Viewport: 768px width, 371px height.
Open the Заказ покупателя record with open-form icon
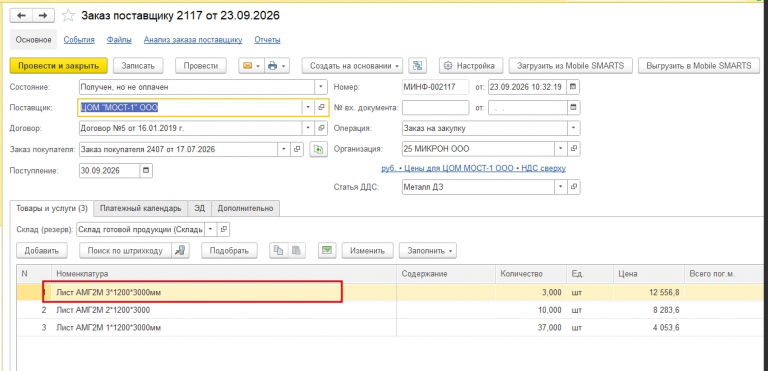coord(297,149)
